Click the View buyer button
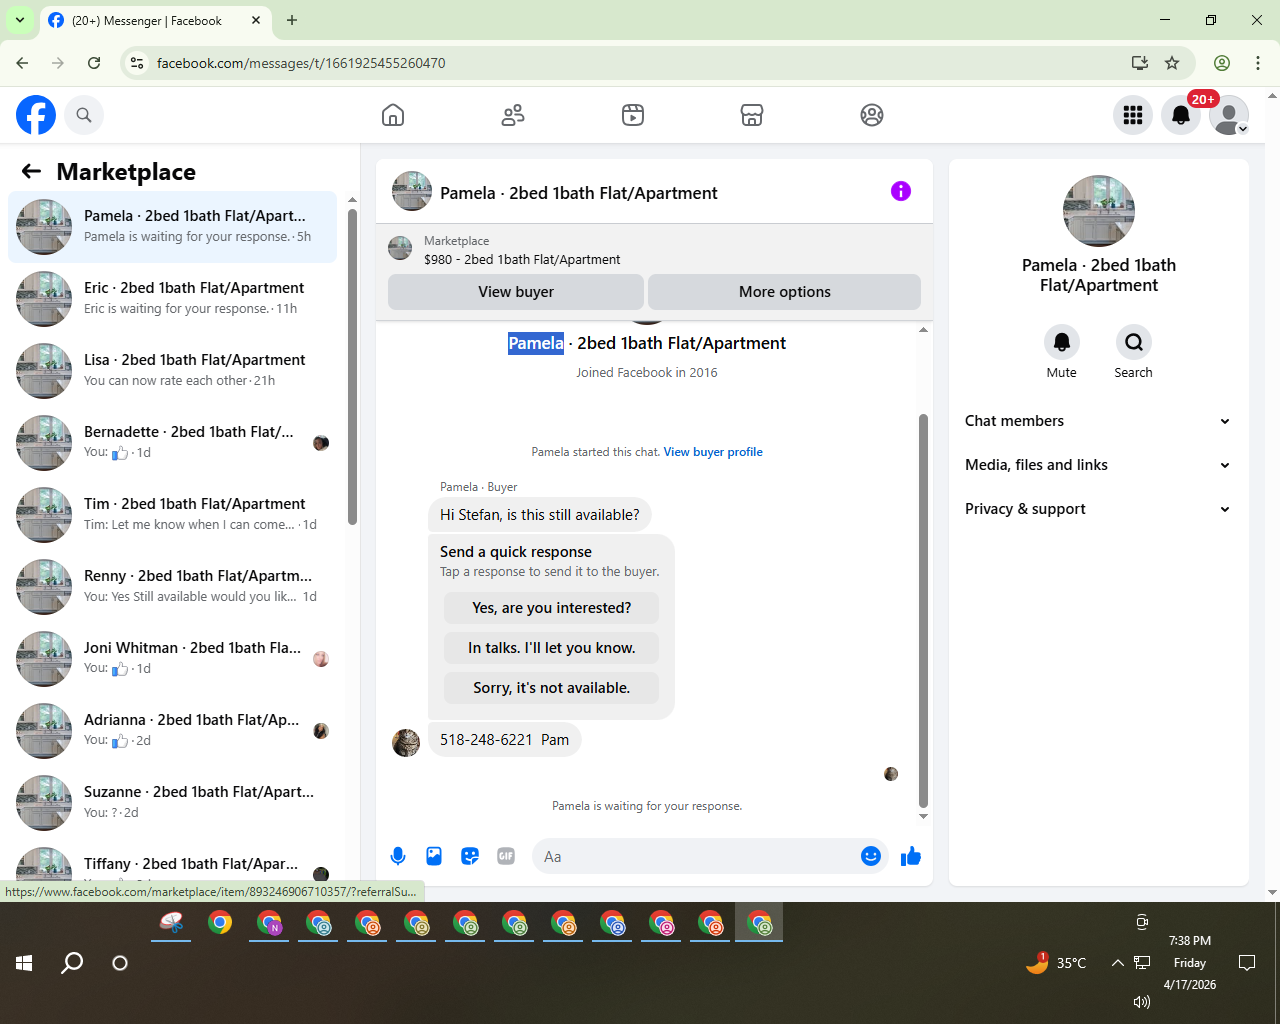 click(516, 292)
